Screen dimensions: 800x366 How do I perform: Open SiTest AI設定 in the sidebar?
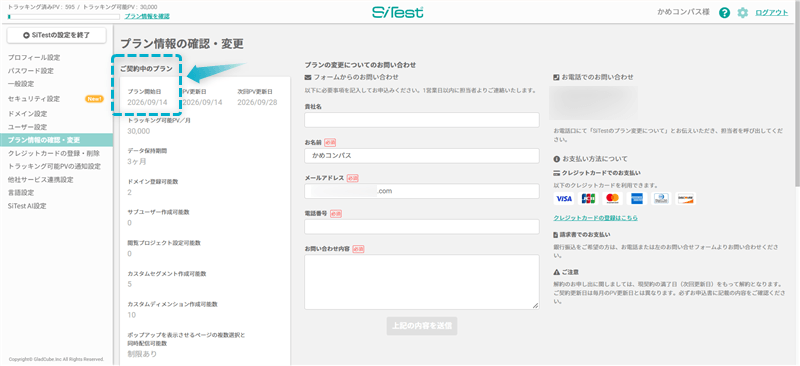(x=27, y=206)
